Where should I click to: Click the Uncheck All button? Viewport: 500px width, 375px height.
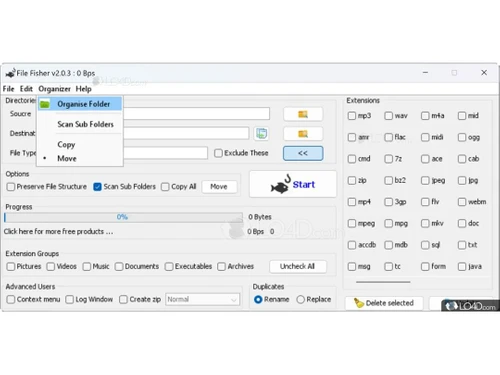point(297,266)
